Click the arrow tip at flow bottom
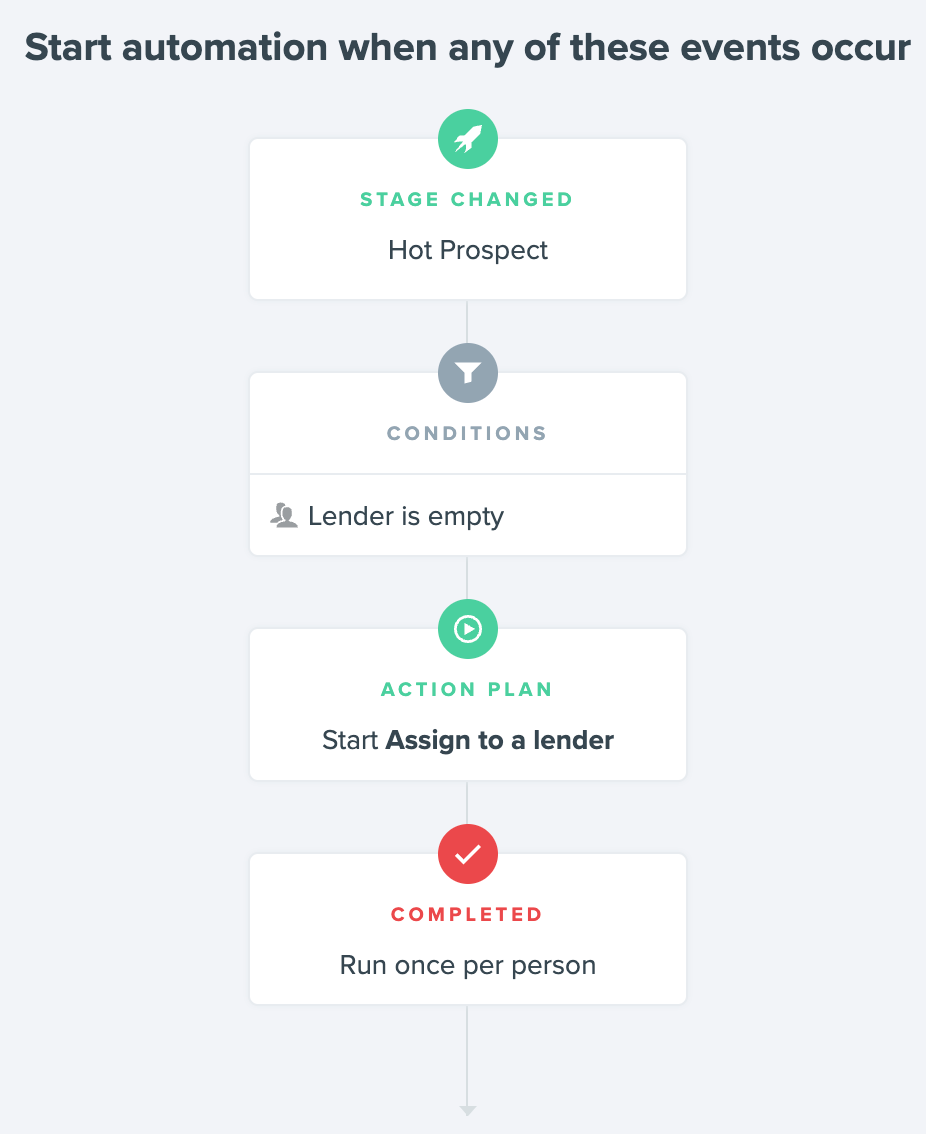Image resolution: width=926 pixels, height=1134 pixels. 467,1110
